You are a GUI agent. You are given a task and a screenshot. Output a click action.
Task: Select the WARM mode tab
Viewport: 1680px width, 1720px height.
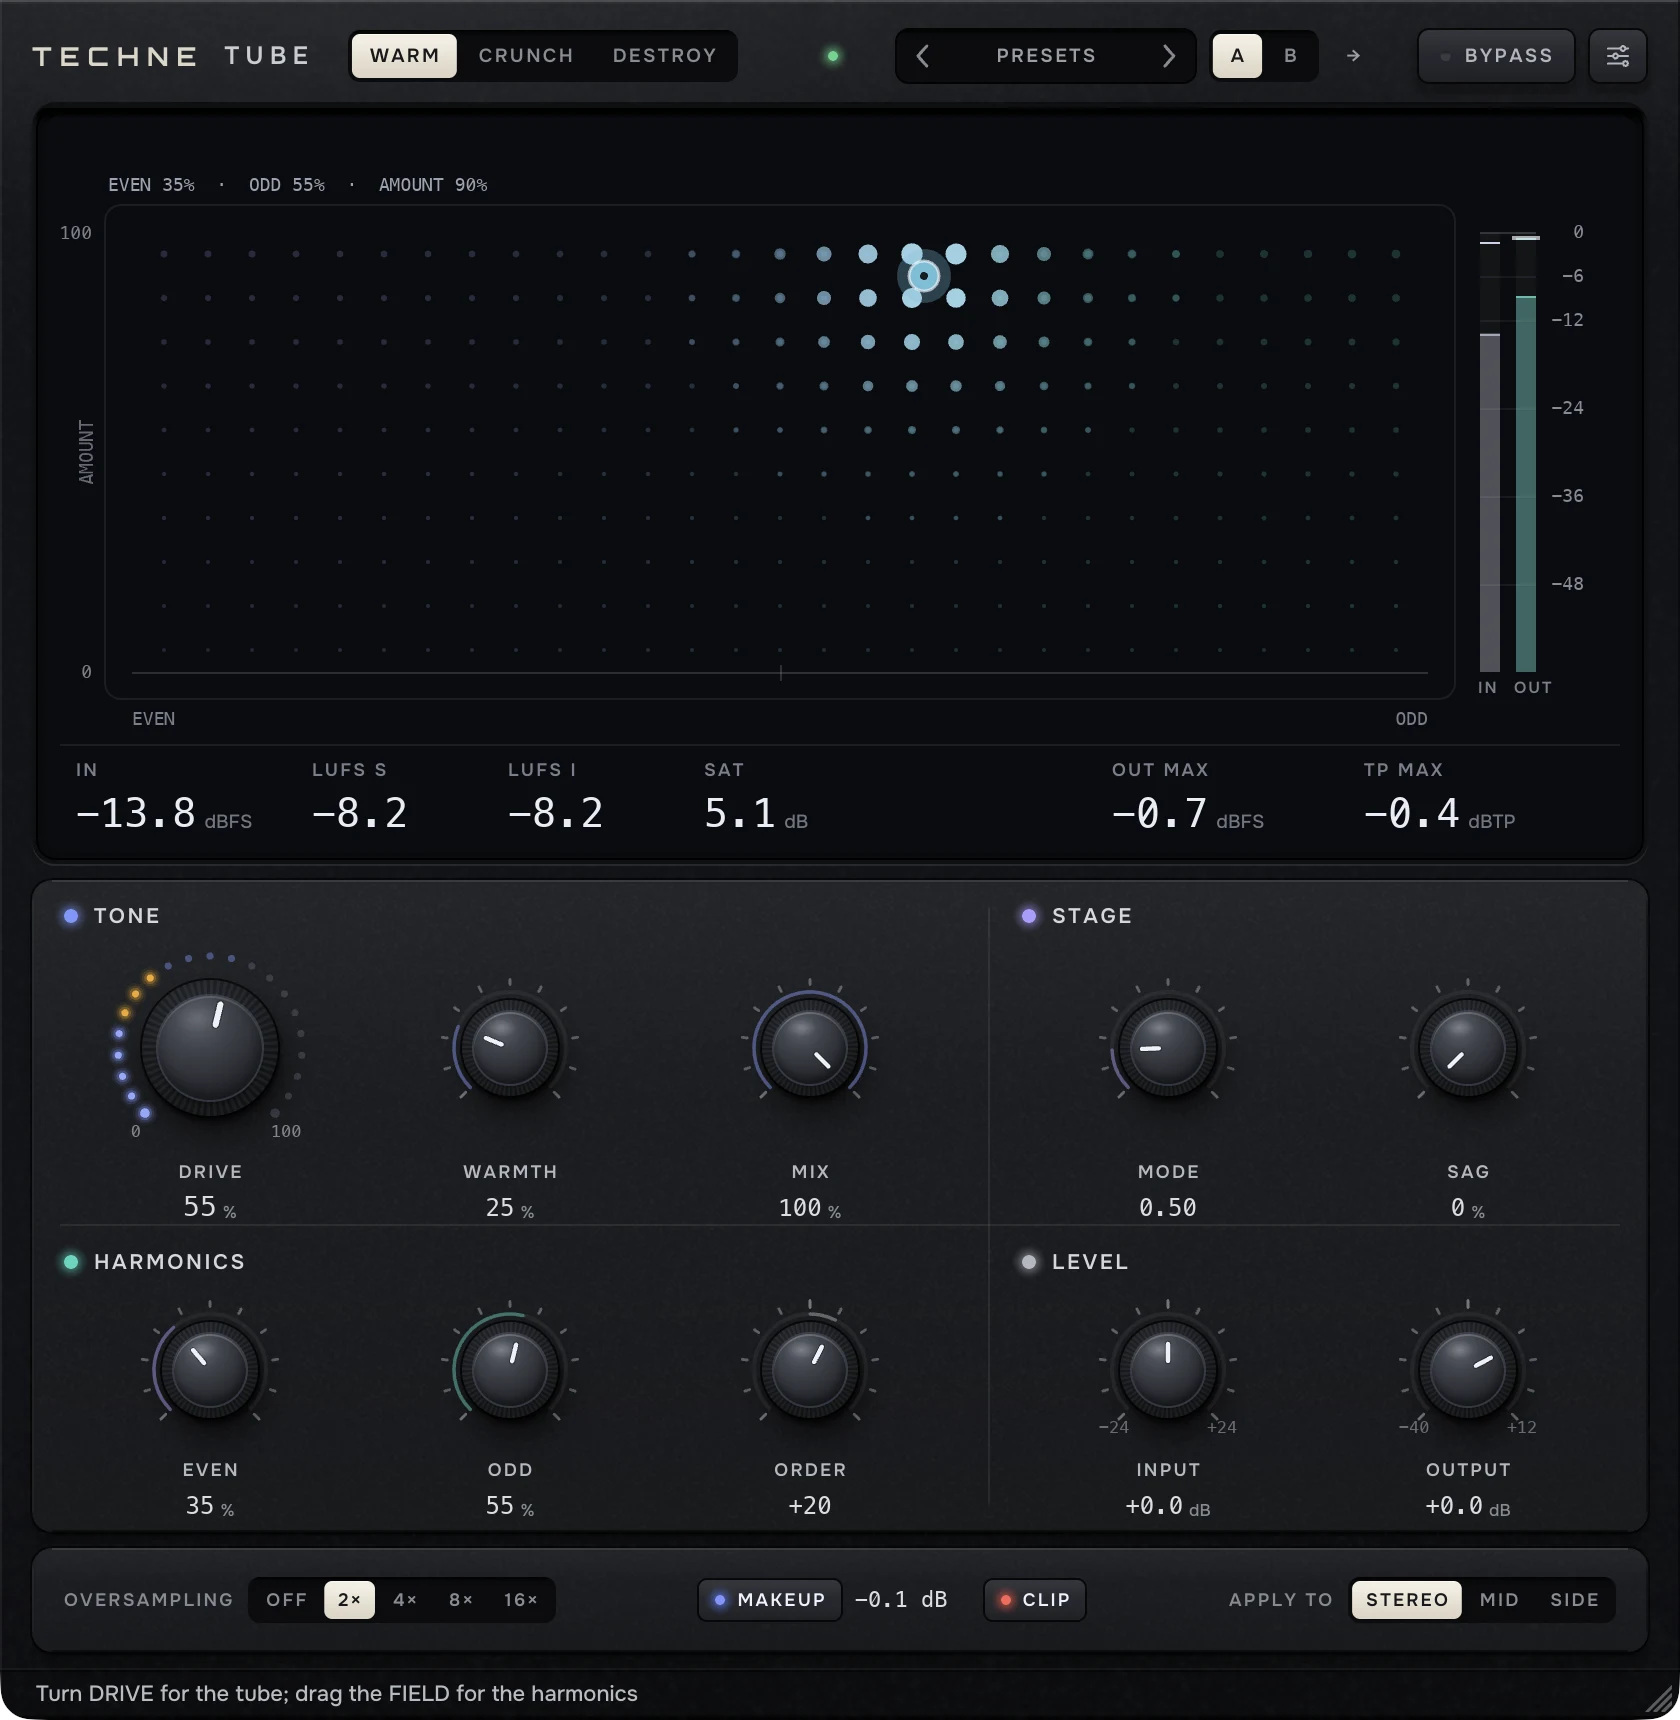404,56
